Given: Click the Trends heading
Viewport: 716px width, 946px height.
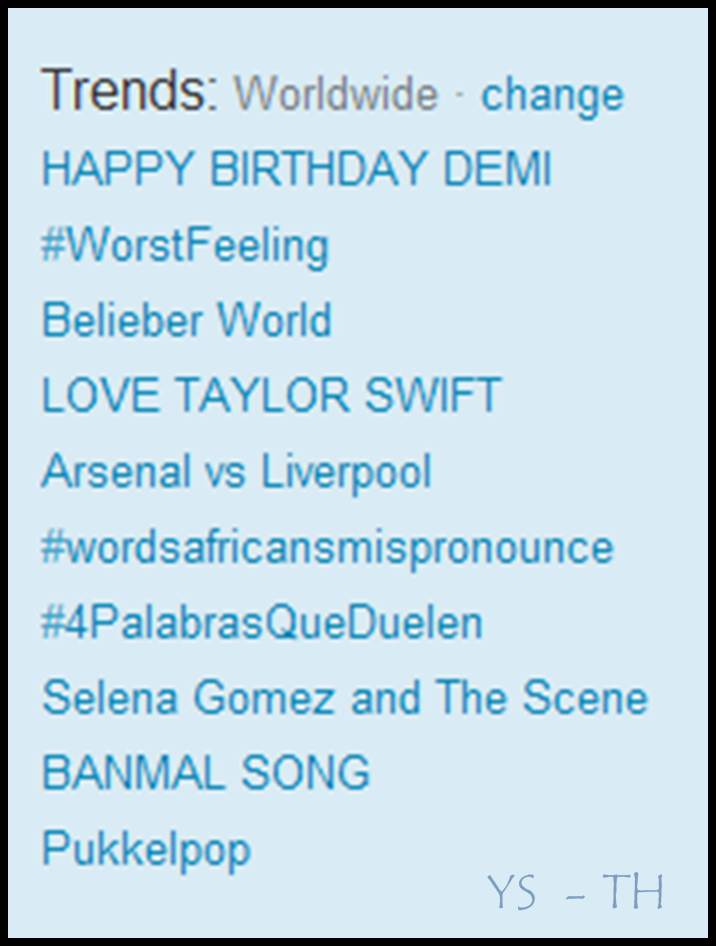Looking at the screenshot, I should click(x=130, y=90).
